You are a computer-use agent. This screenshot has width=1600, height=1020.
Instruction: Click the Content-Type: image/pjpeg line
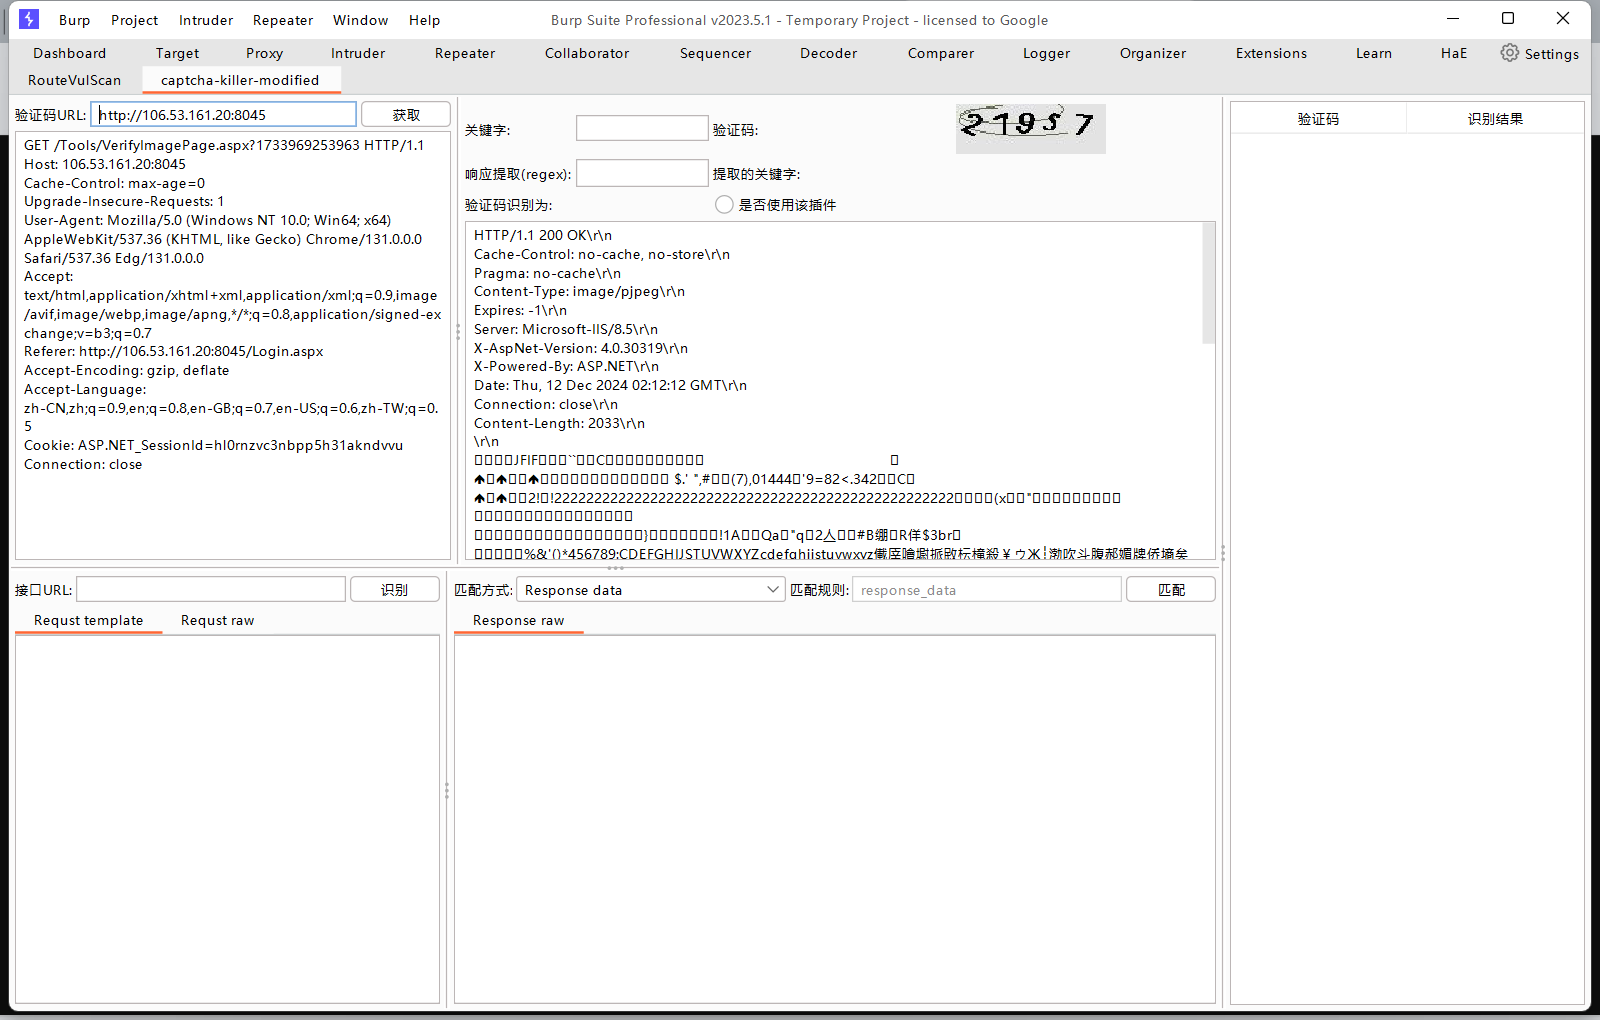coord(579,291)
